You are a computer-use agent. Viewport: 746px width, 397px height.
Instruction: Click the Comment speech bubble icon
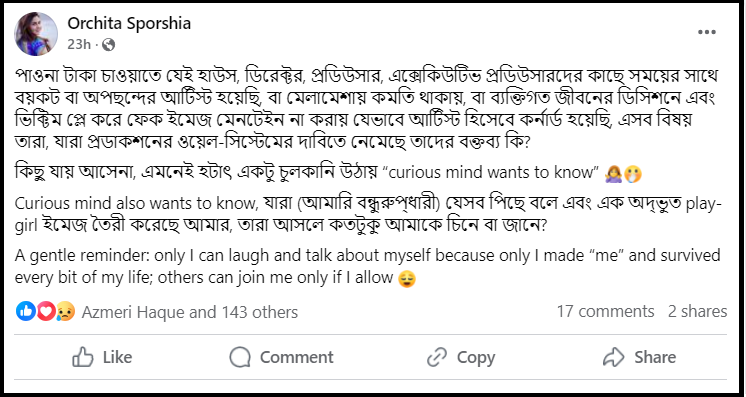[240, 357]
